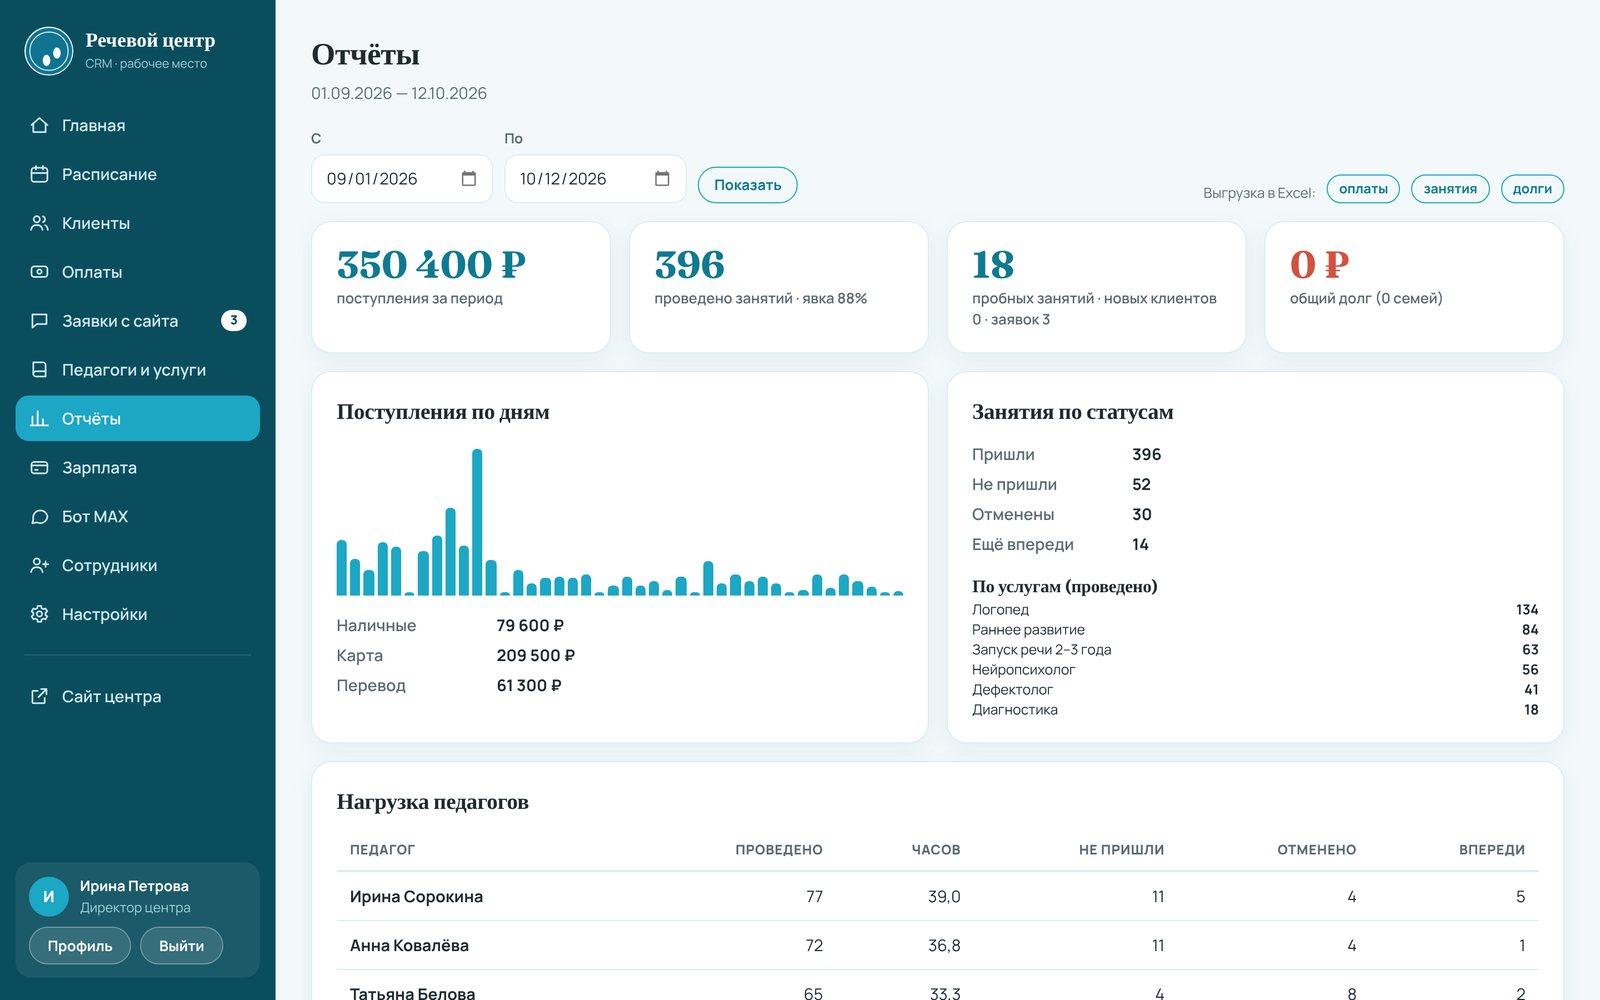The image size is (1600, 1000).
Task: Open the Клиенты section
Action: 137,223
